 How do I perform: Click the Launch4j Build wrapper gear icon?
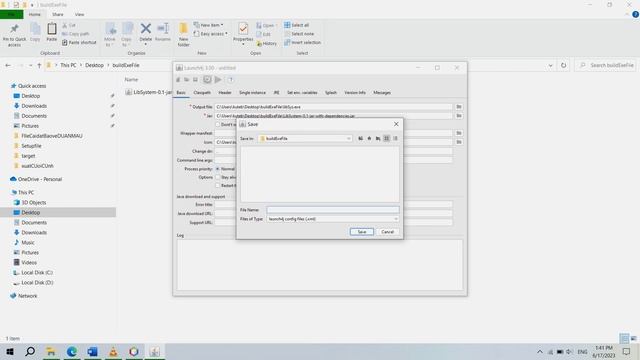tap(207, 80)
